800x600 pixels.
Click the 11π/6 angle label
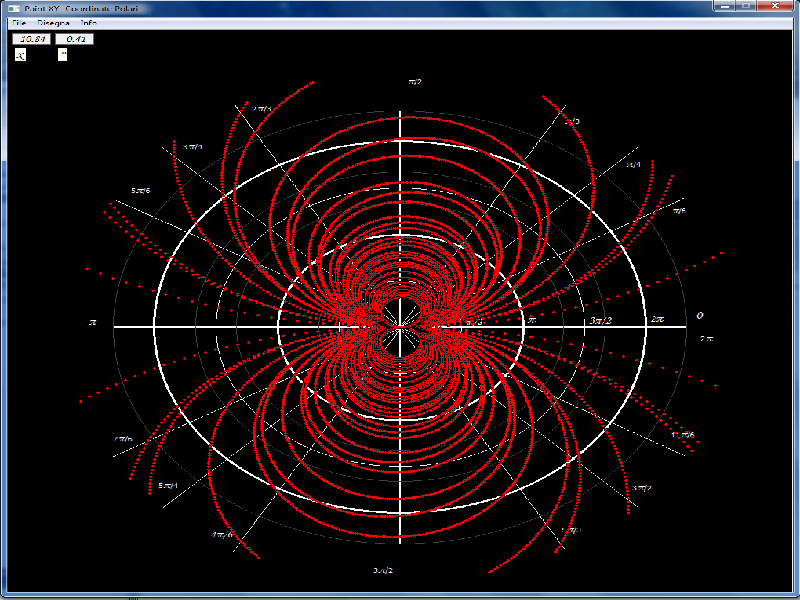pos(683,435)
